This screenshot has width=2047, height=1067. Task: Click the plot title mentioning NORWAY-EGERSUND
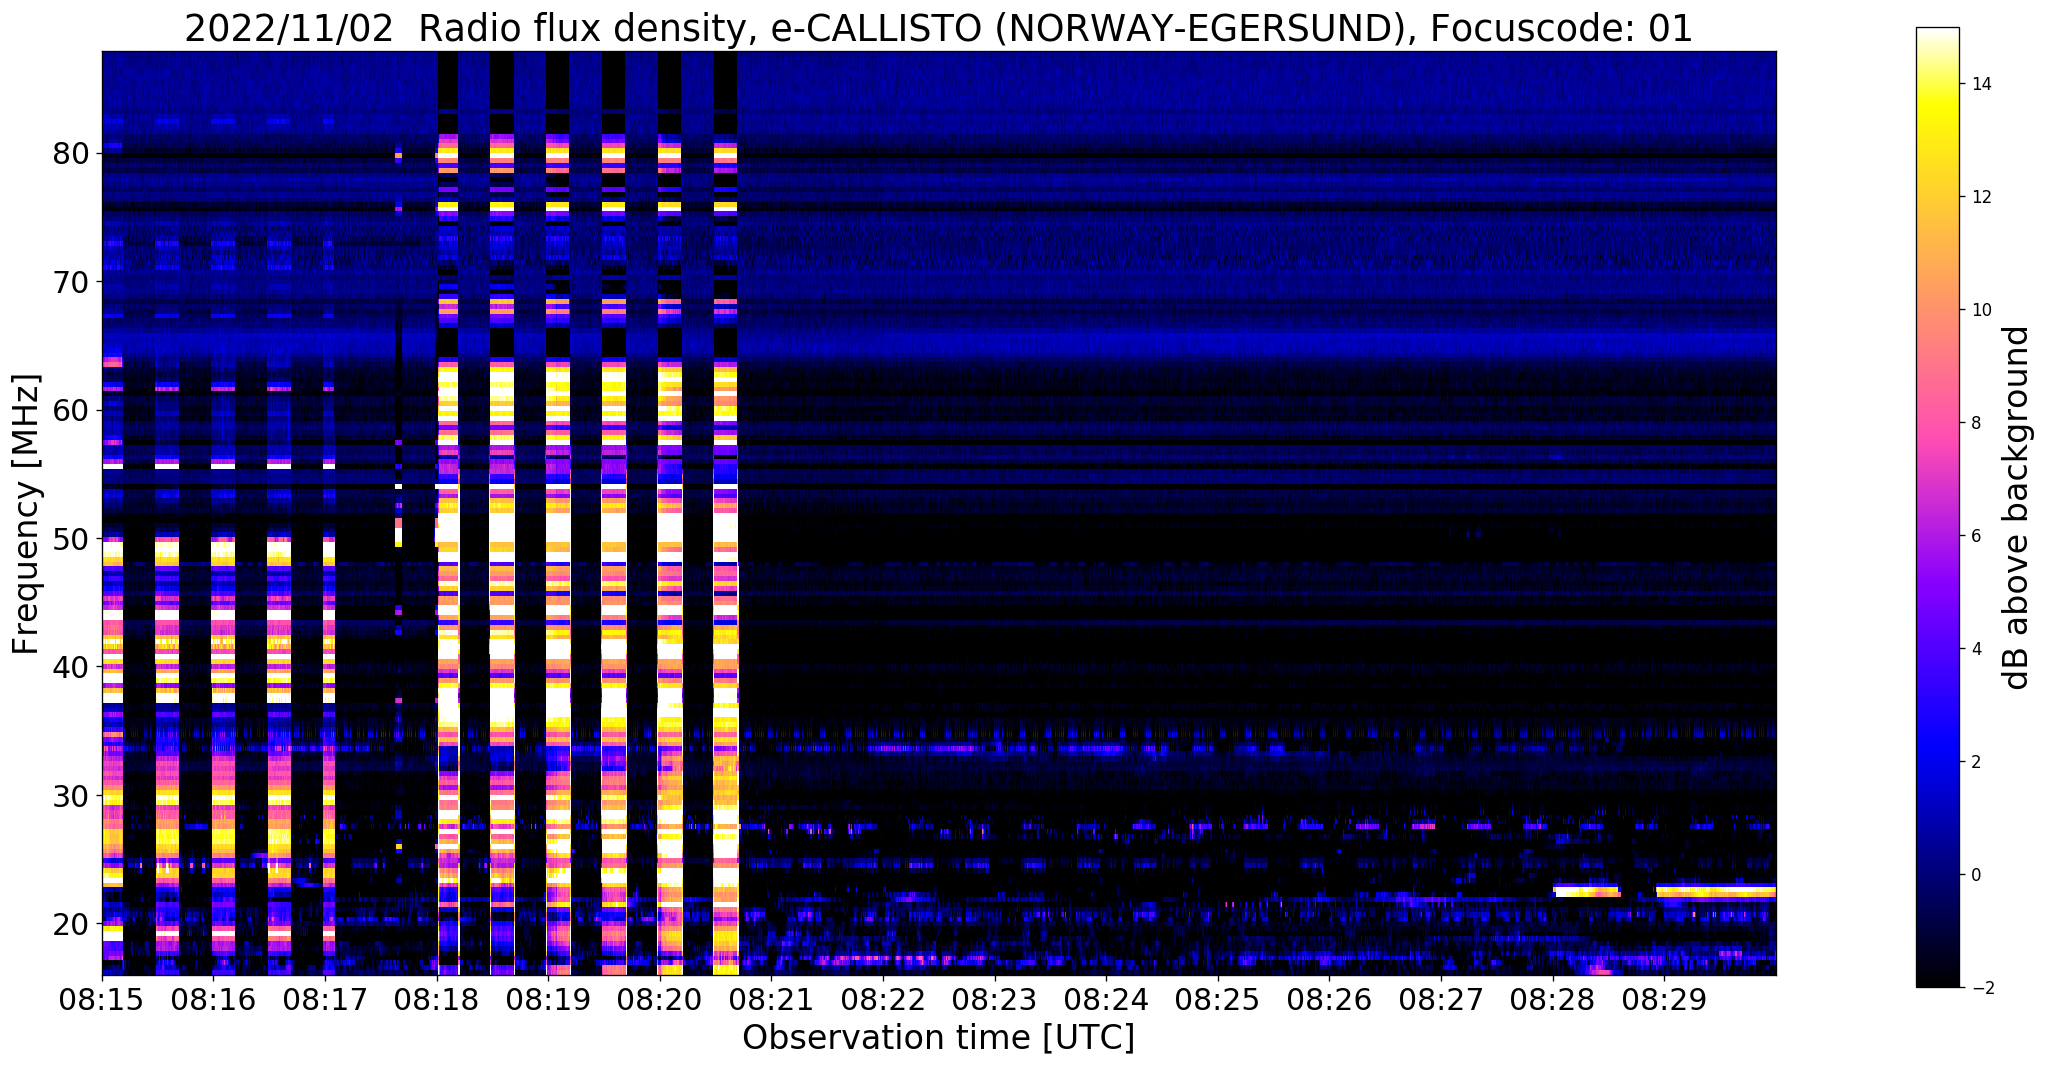[938, 28]
